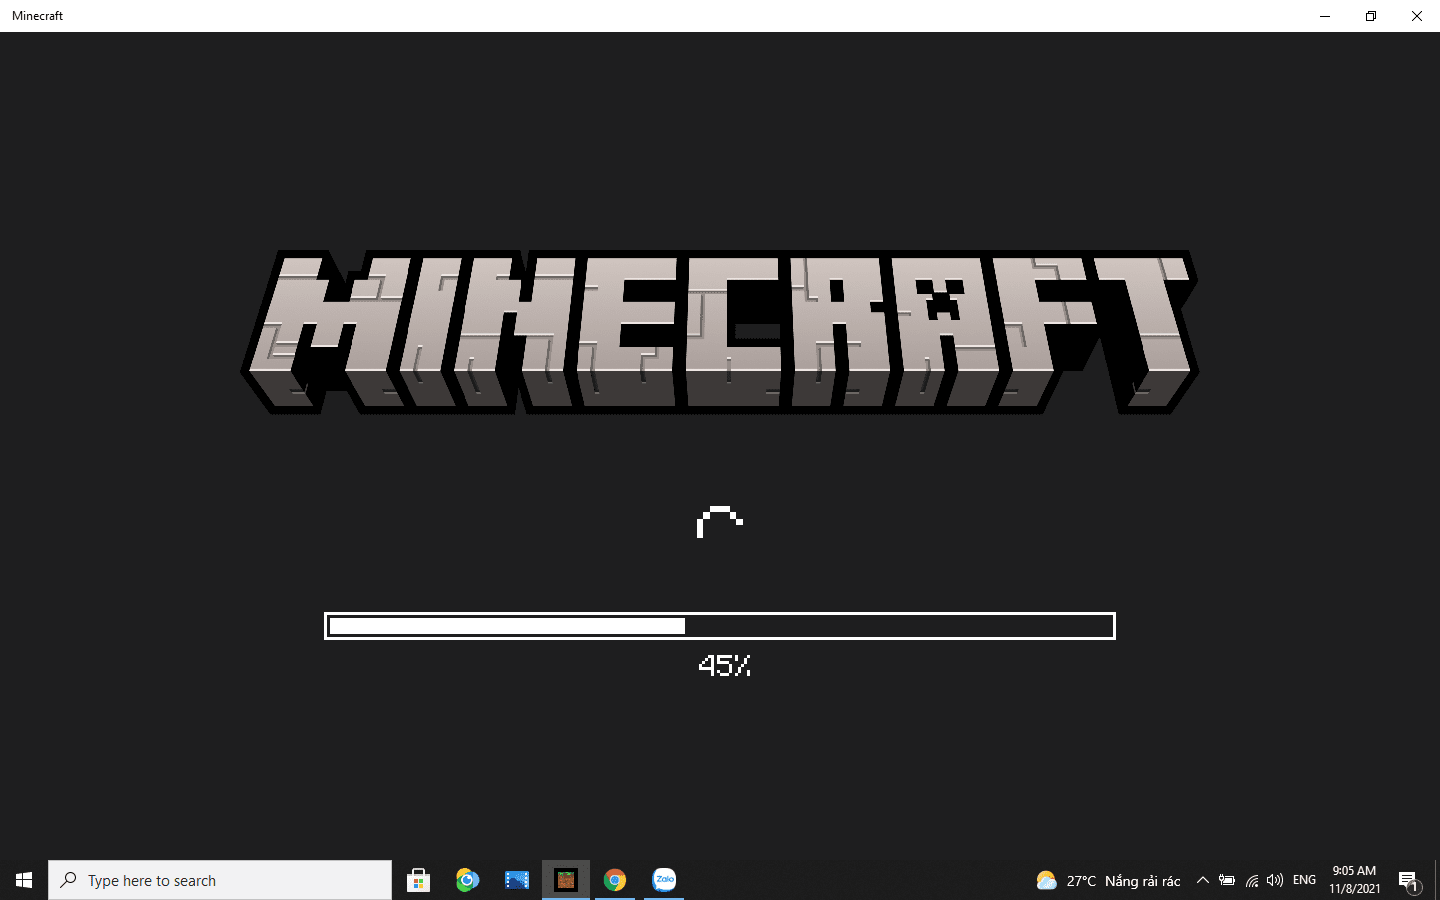Click the Windows Start button

coord(24,880)
